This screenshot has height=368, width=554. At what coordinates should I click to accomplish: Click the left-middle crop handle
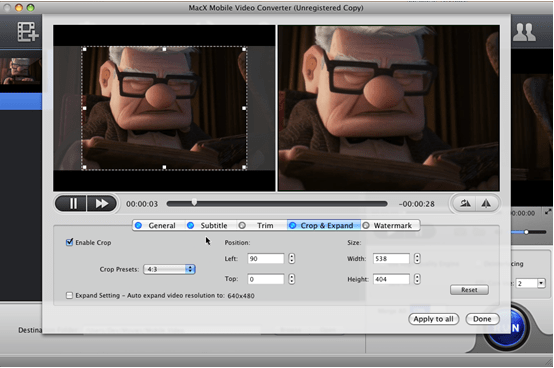pyautogui.click(x=84, y=108)
